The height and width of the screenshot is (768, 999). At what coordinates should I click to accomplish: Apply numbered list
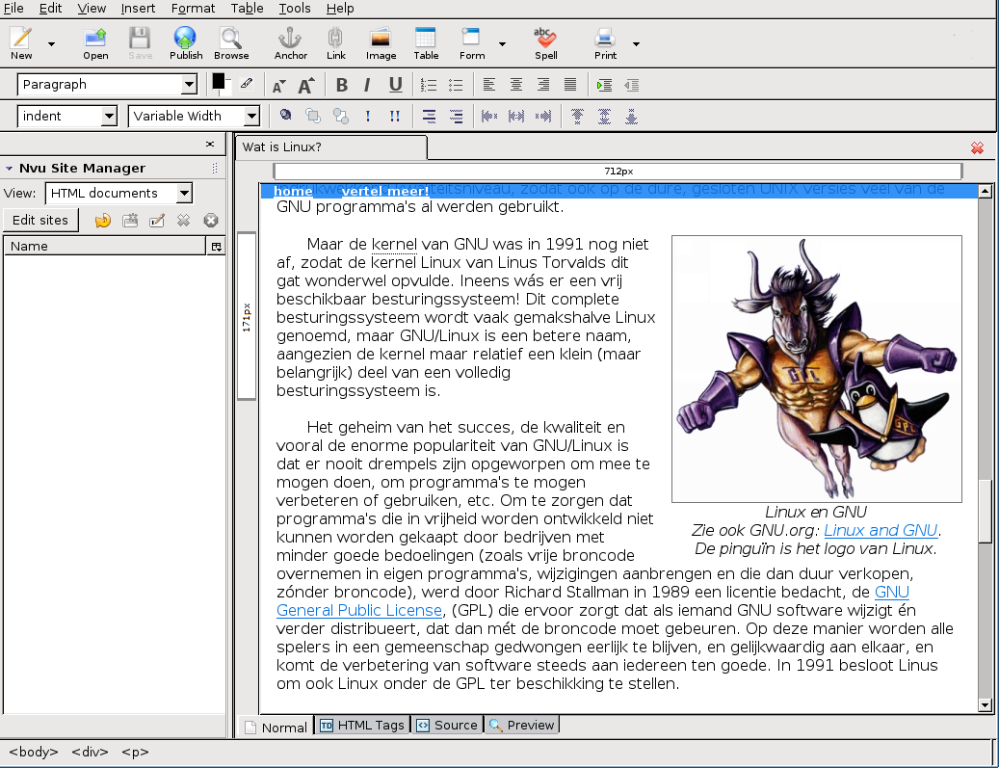[429, 85]
